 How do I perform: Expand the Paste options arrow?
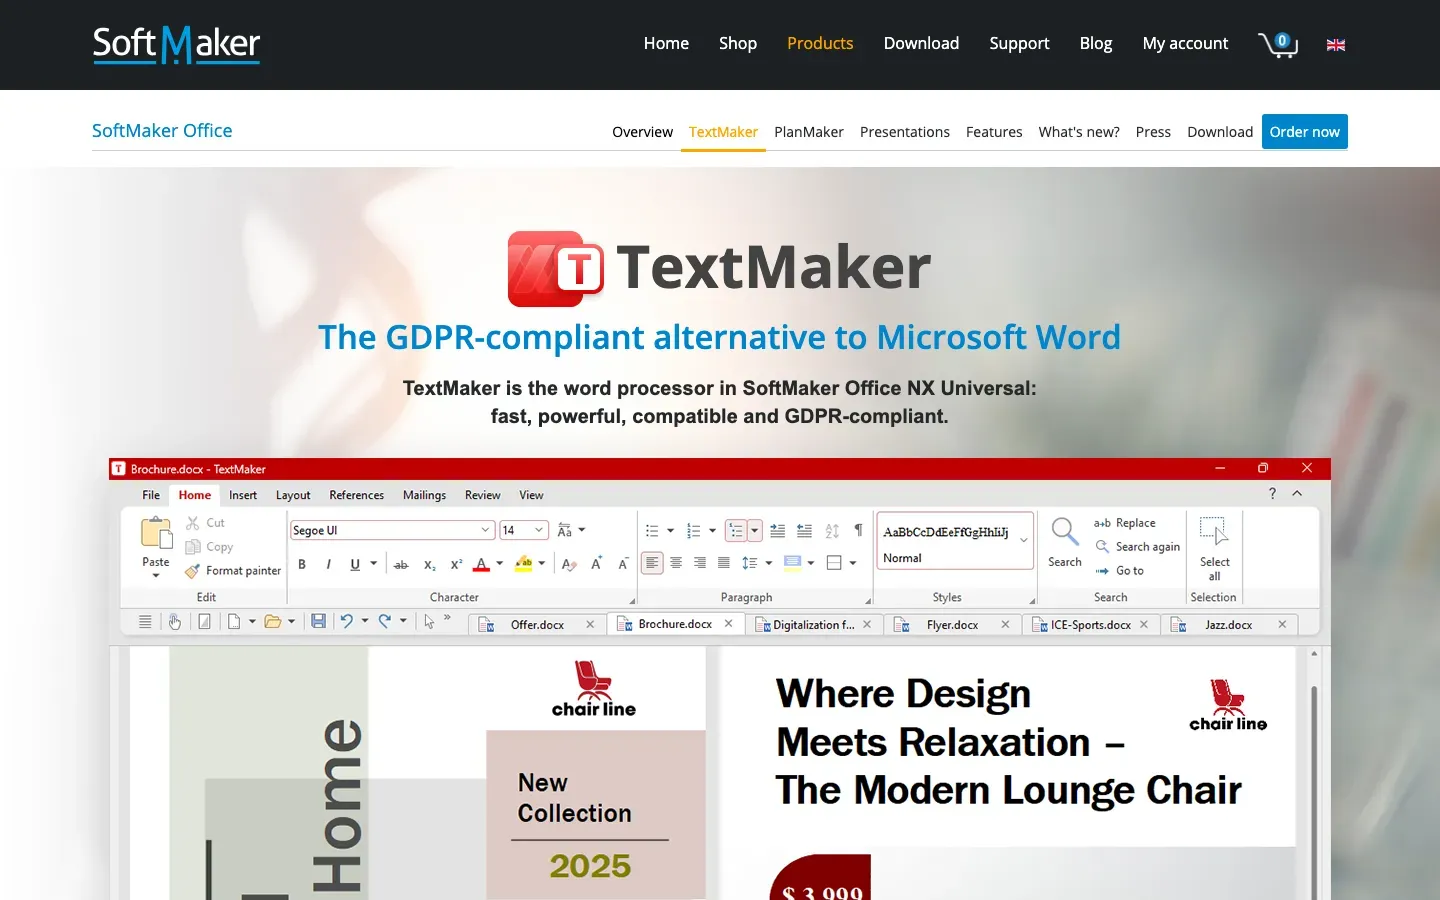[x=156, y=575]
